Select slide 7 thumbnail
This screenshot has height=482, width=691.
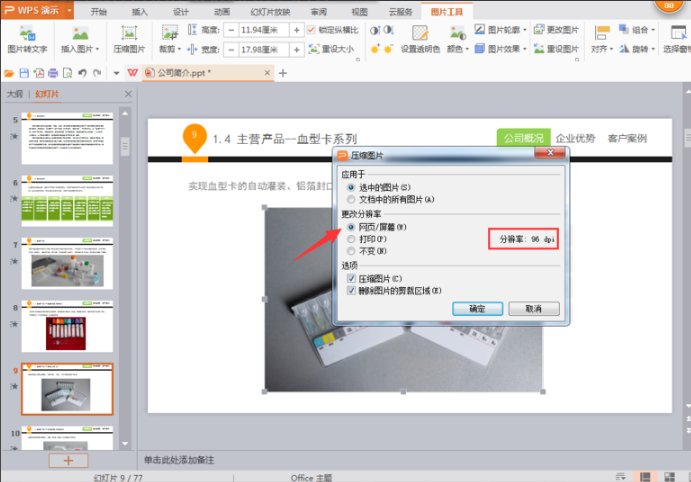coord(67,263)
